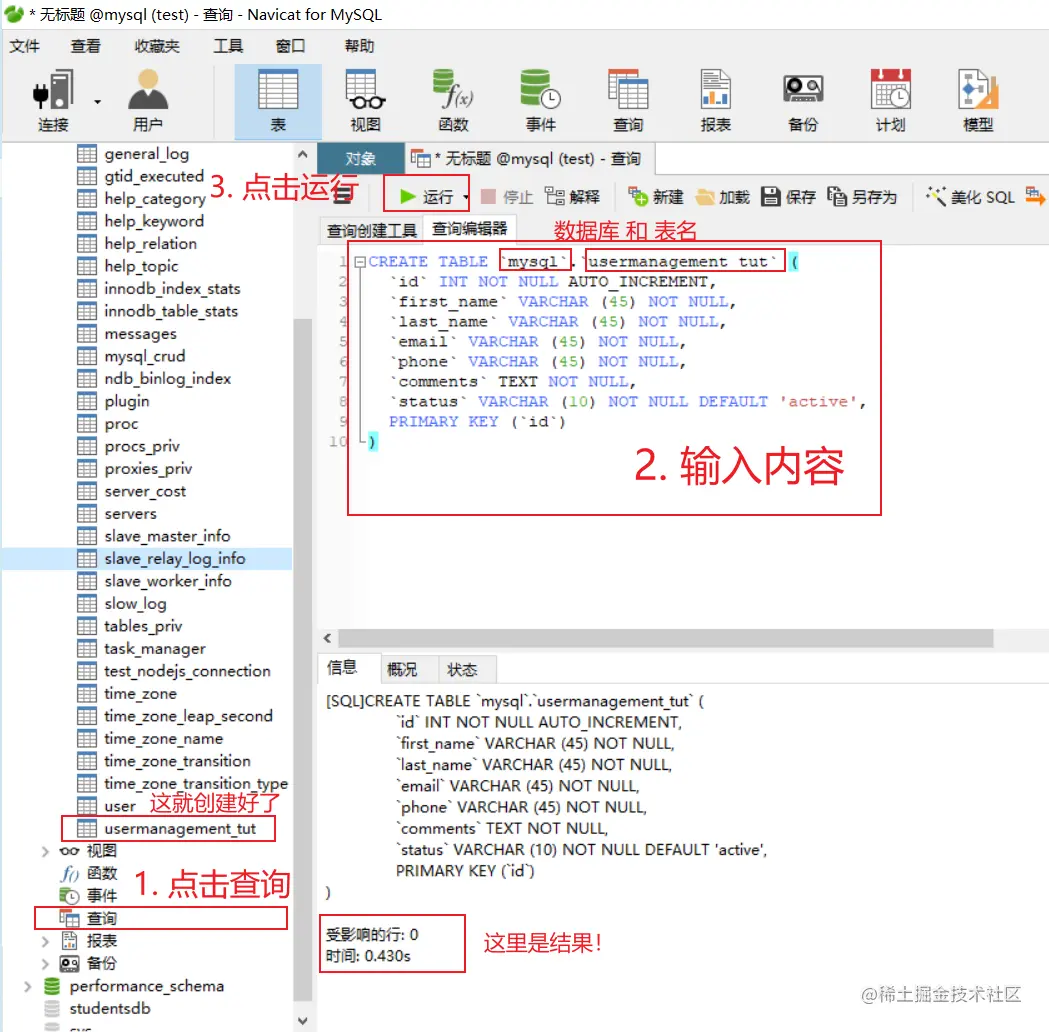This screenshot has height=1032, width=1049.
Task: Open the 连接 connection tool
Action: 53,100
